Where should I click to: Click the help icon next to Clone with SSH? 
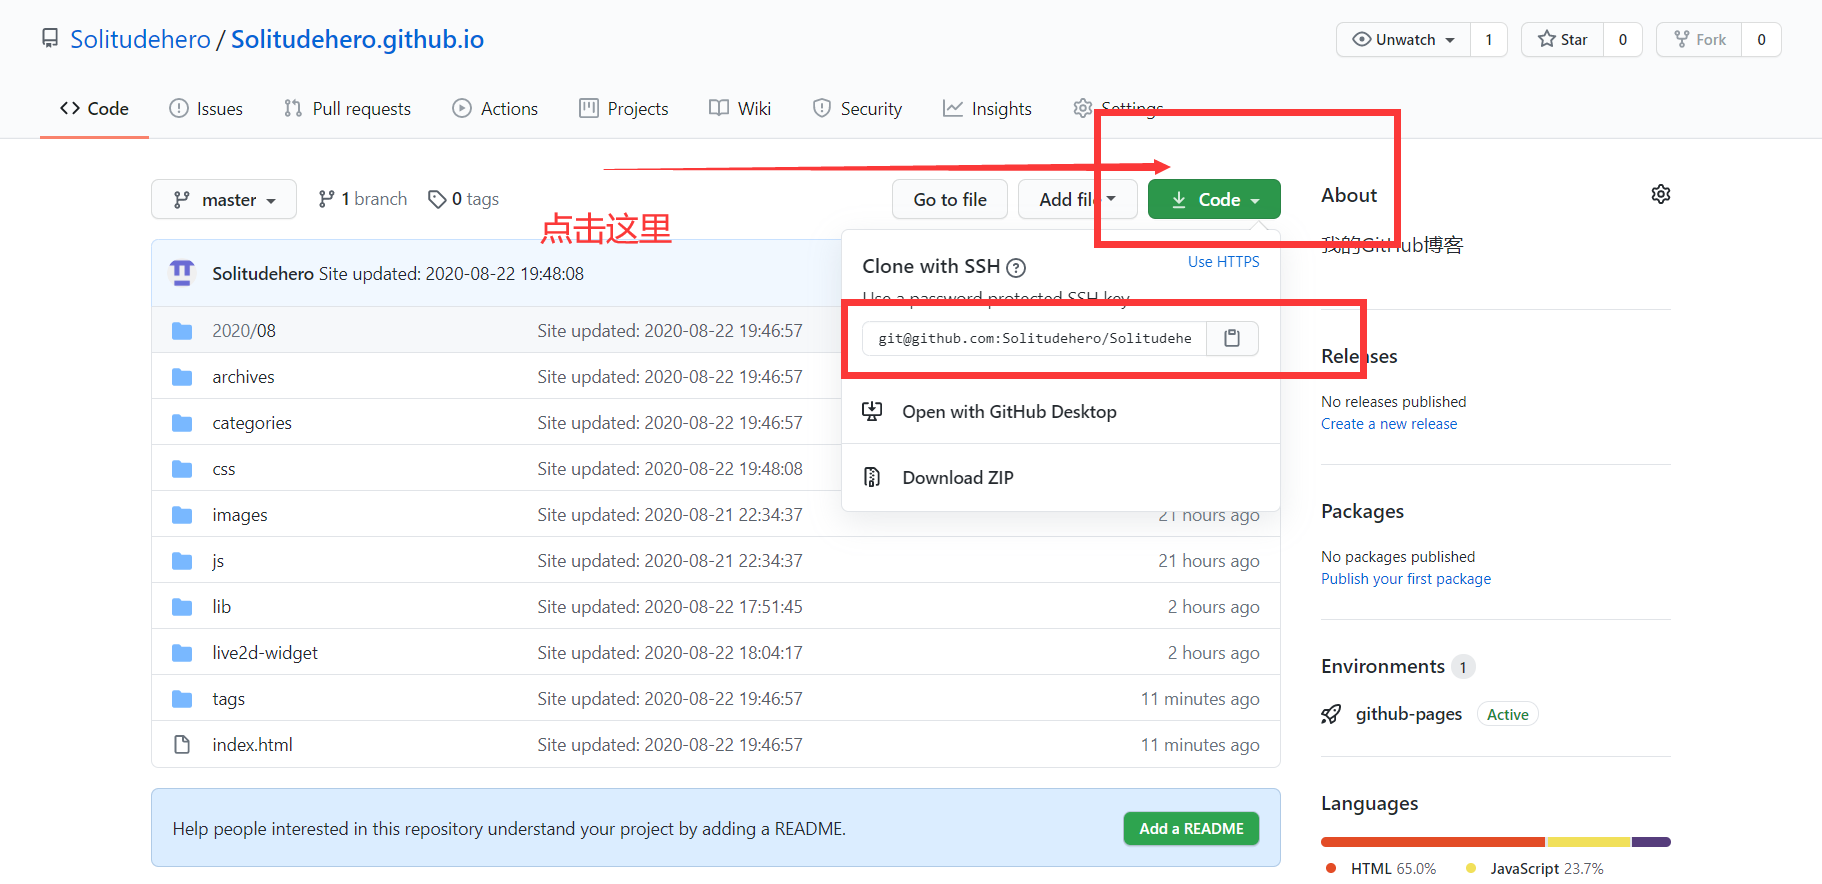pos(1016,268)
